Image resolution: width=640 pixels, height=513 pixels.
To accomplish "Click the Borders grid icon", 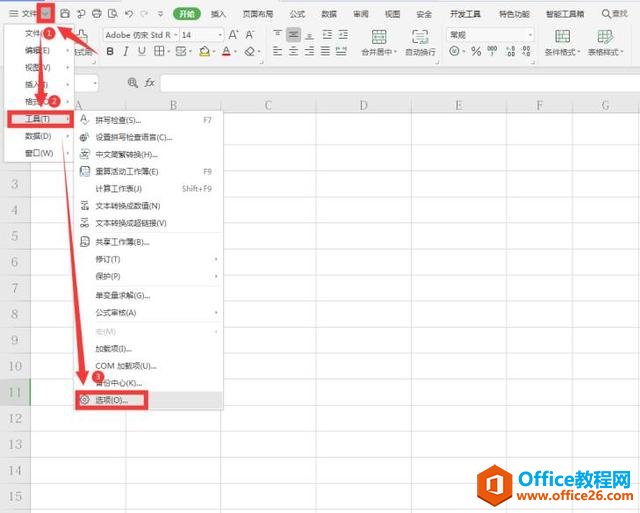I will pos(159,51).
